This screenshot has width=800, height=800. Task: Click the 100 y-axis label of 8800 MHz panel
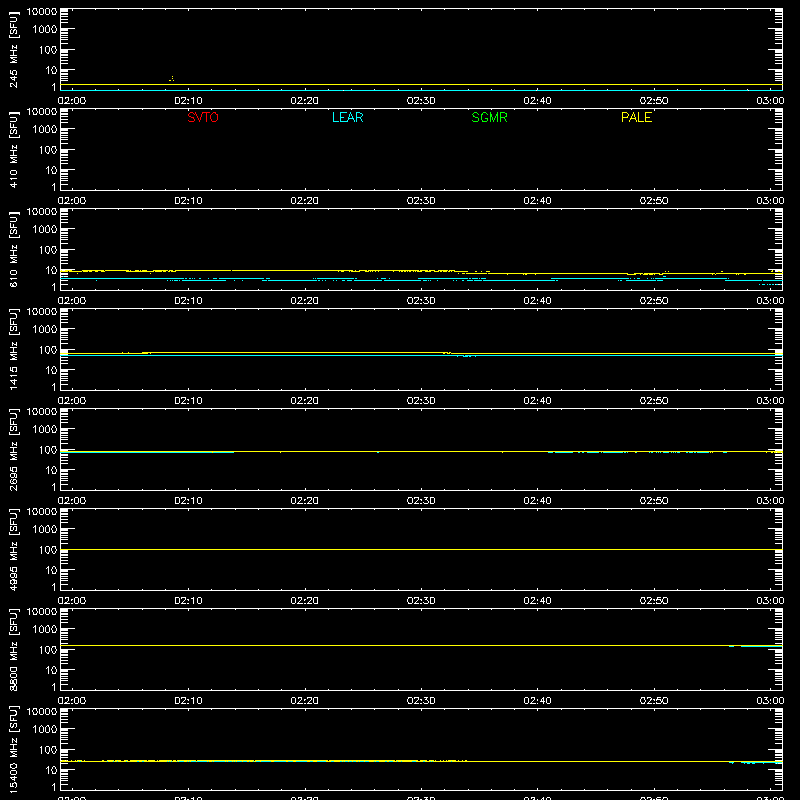click(48, 649)
